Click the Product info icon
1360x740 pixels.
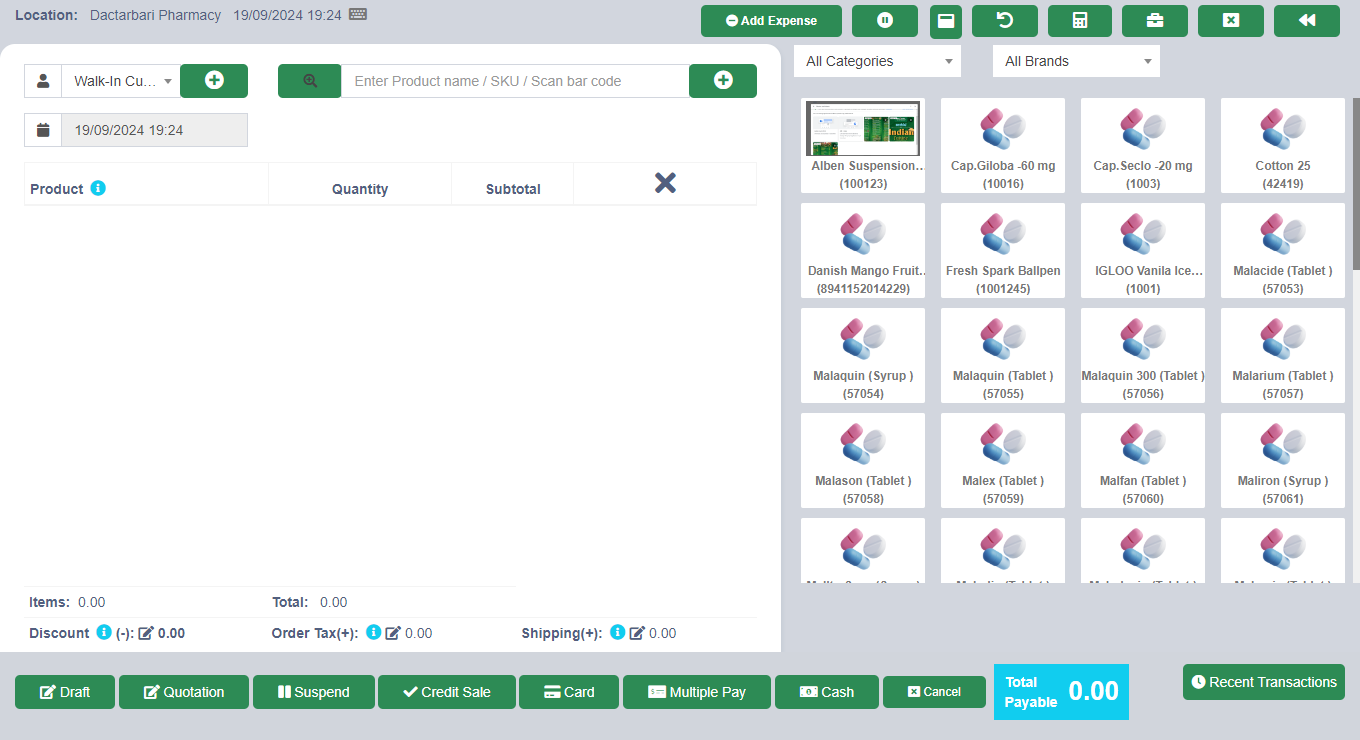(98, 188)
